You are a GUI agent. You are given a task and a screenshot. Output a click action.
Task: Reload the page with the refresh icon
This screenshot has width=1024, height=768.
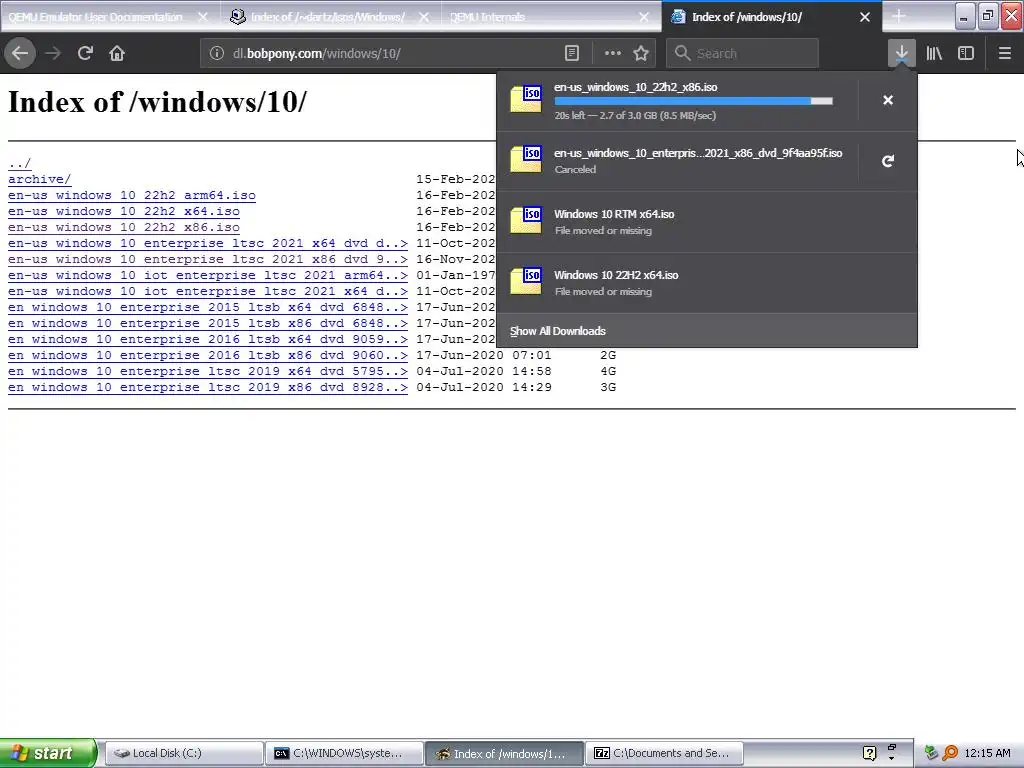(85, 53)
